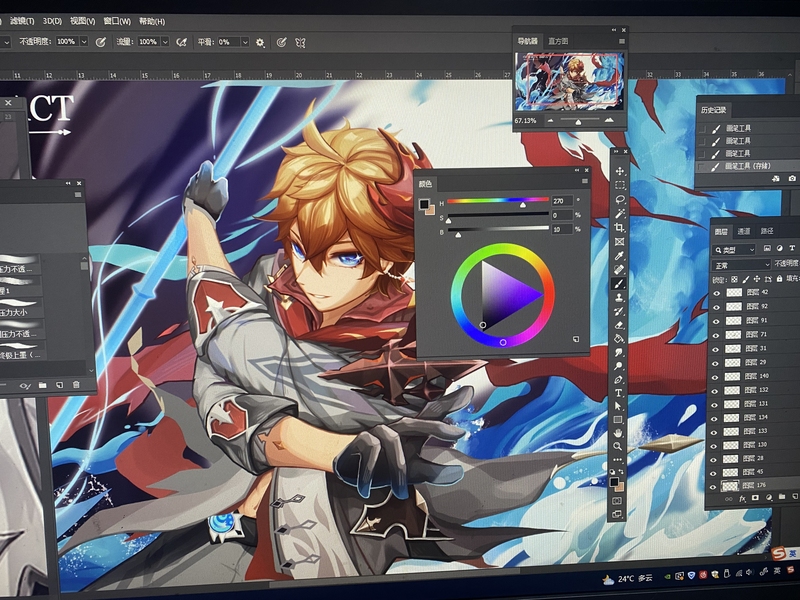This screenshot has height=600, width=800.
Task: Select the History Brush tool
Action: pyautogui.click(x=619, y=311)
